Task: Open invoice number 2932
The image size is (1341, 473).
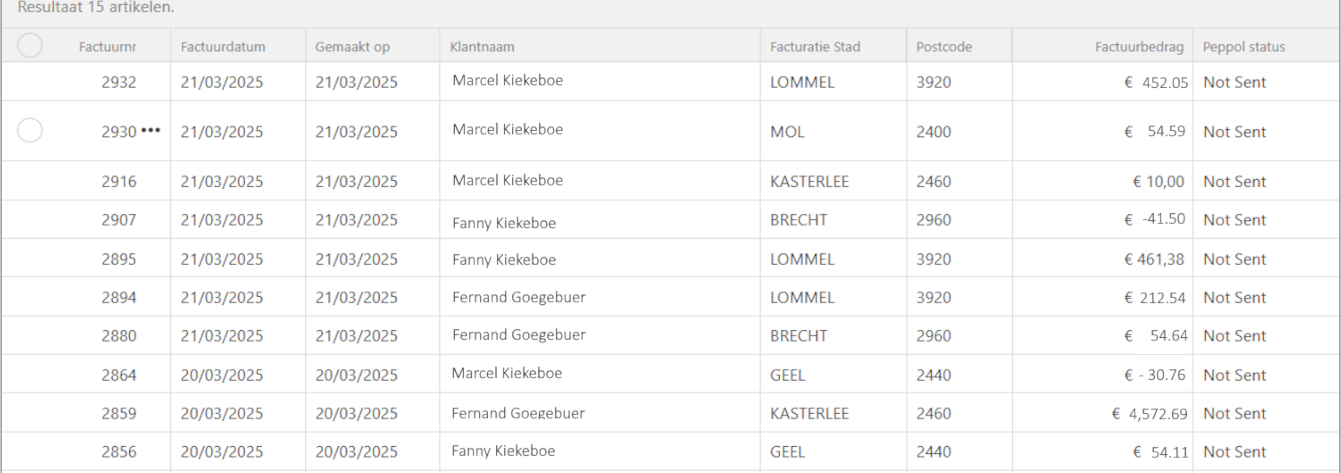Action: 118,82
